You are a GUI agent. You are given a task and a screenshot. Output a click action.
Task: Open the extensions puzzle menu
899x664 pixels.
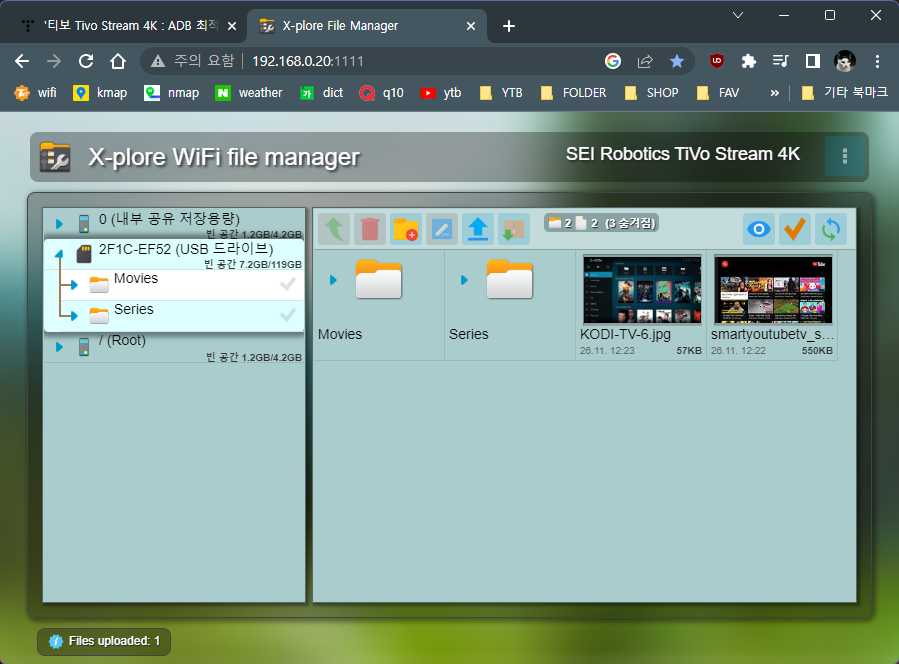[749, 61]
